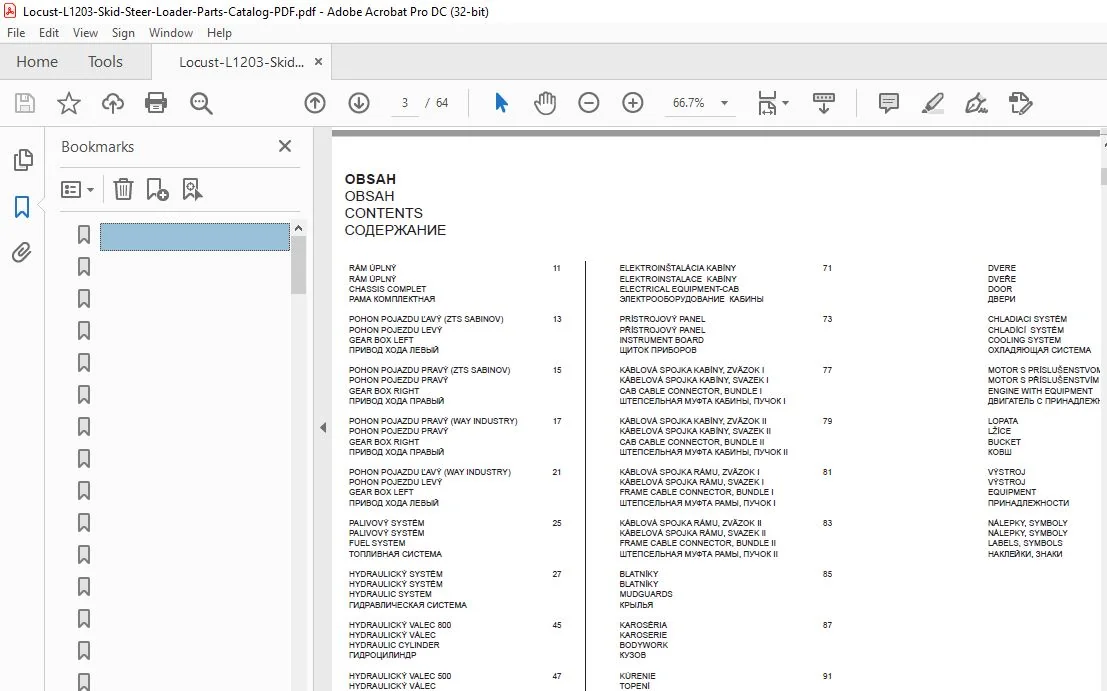Activate the Selection arrow tool
Screen dimensions: 1107x691
pos(501,103)
